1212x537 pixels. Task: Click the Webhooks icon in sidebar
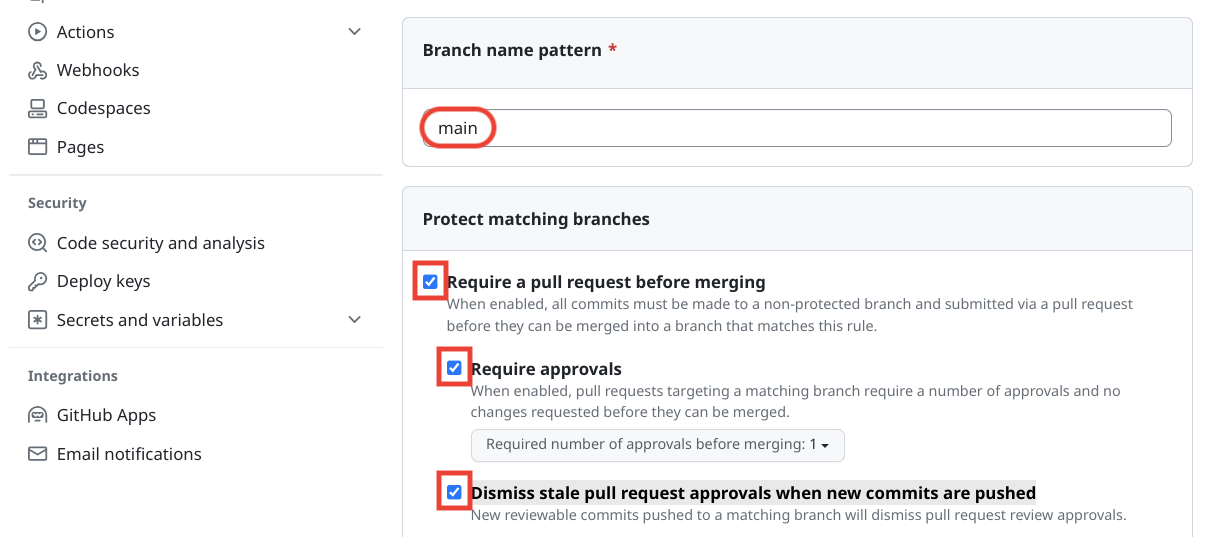pyautogui.click(x=38, y=70)
